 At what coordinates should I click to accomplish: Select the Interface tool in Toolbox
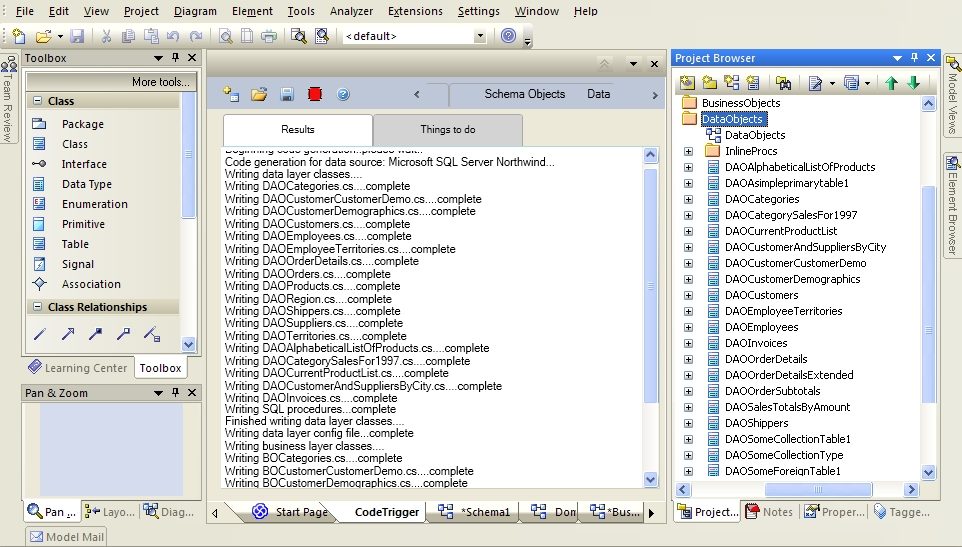click(84, 164)
